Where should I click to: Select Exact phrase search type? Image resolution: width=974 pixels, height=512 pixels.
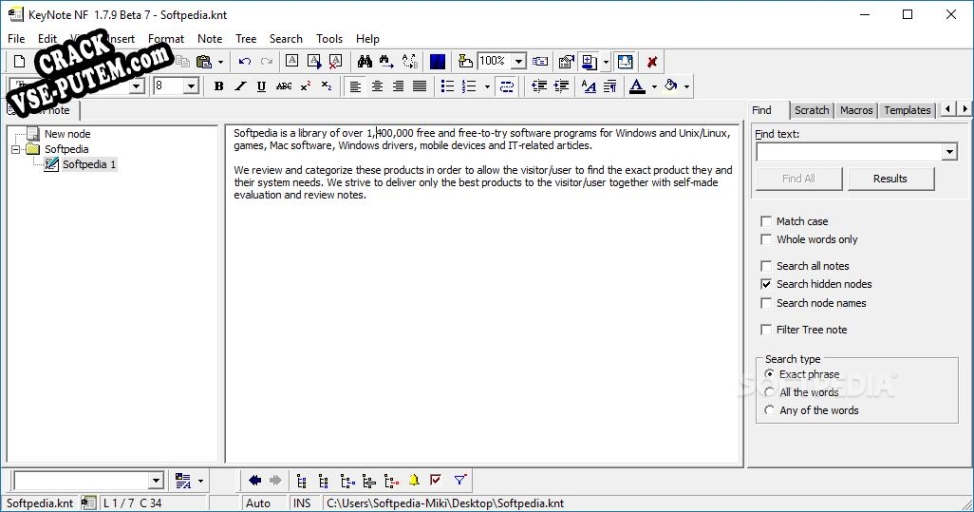(x=770, y=374)
